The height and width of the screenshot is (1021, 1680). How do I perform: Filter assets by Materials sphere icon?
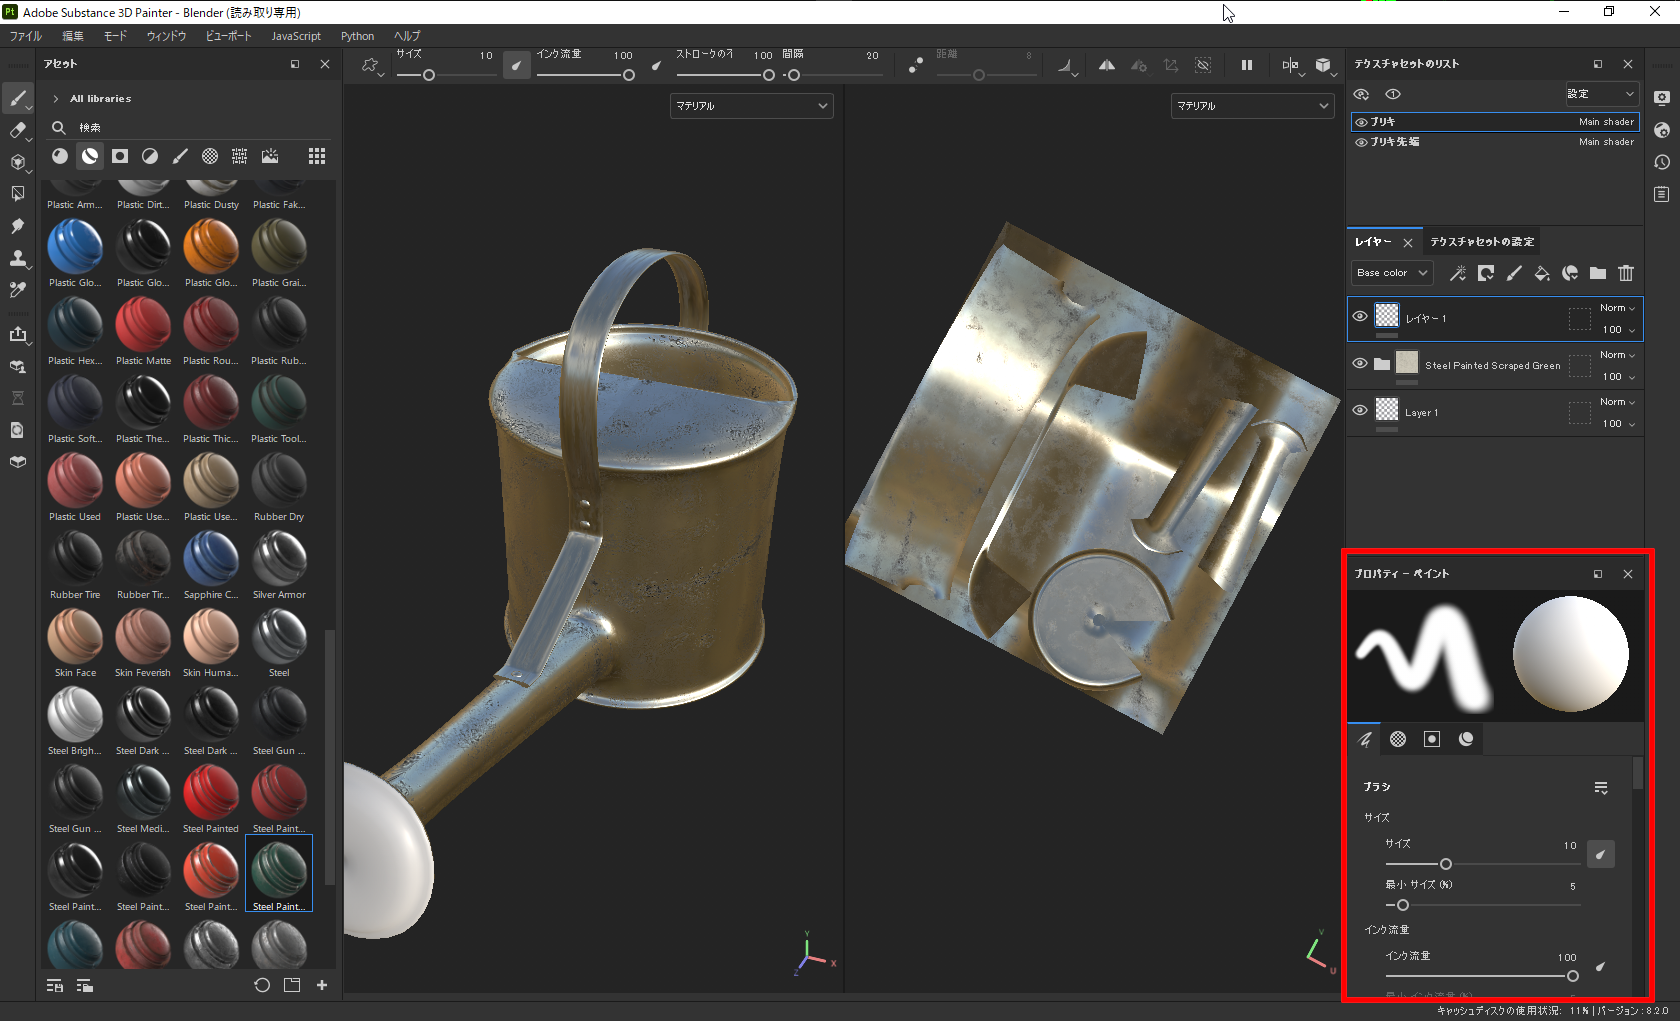pos(60,156)
